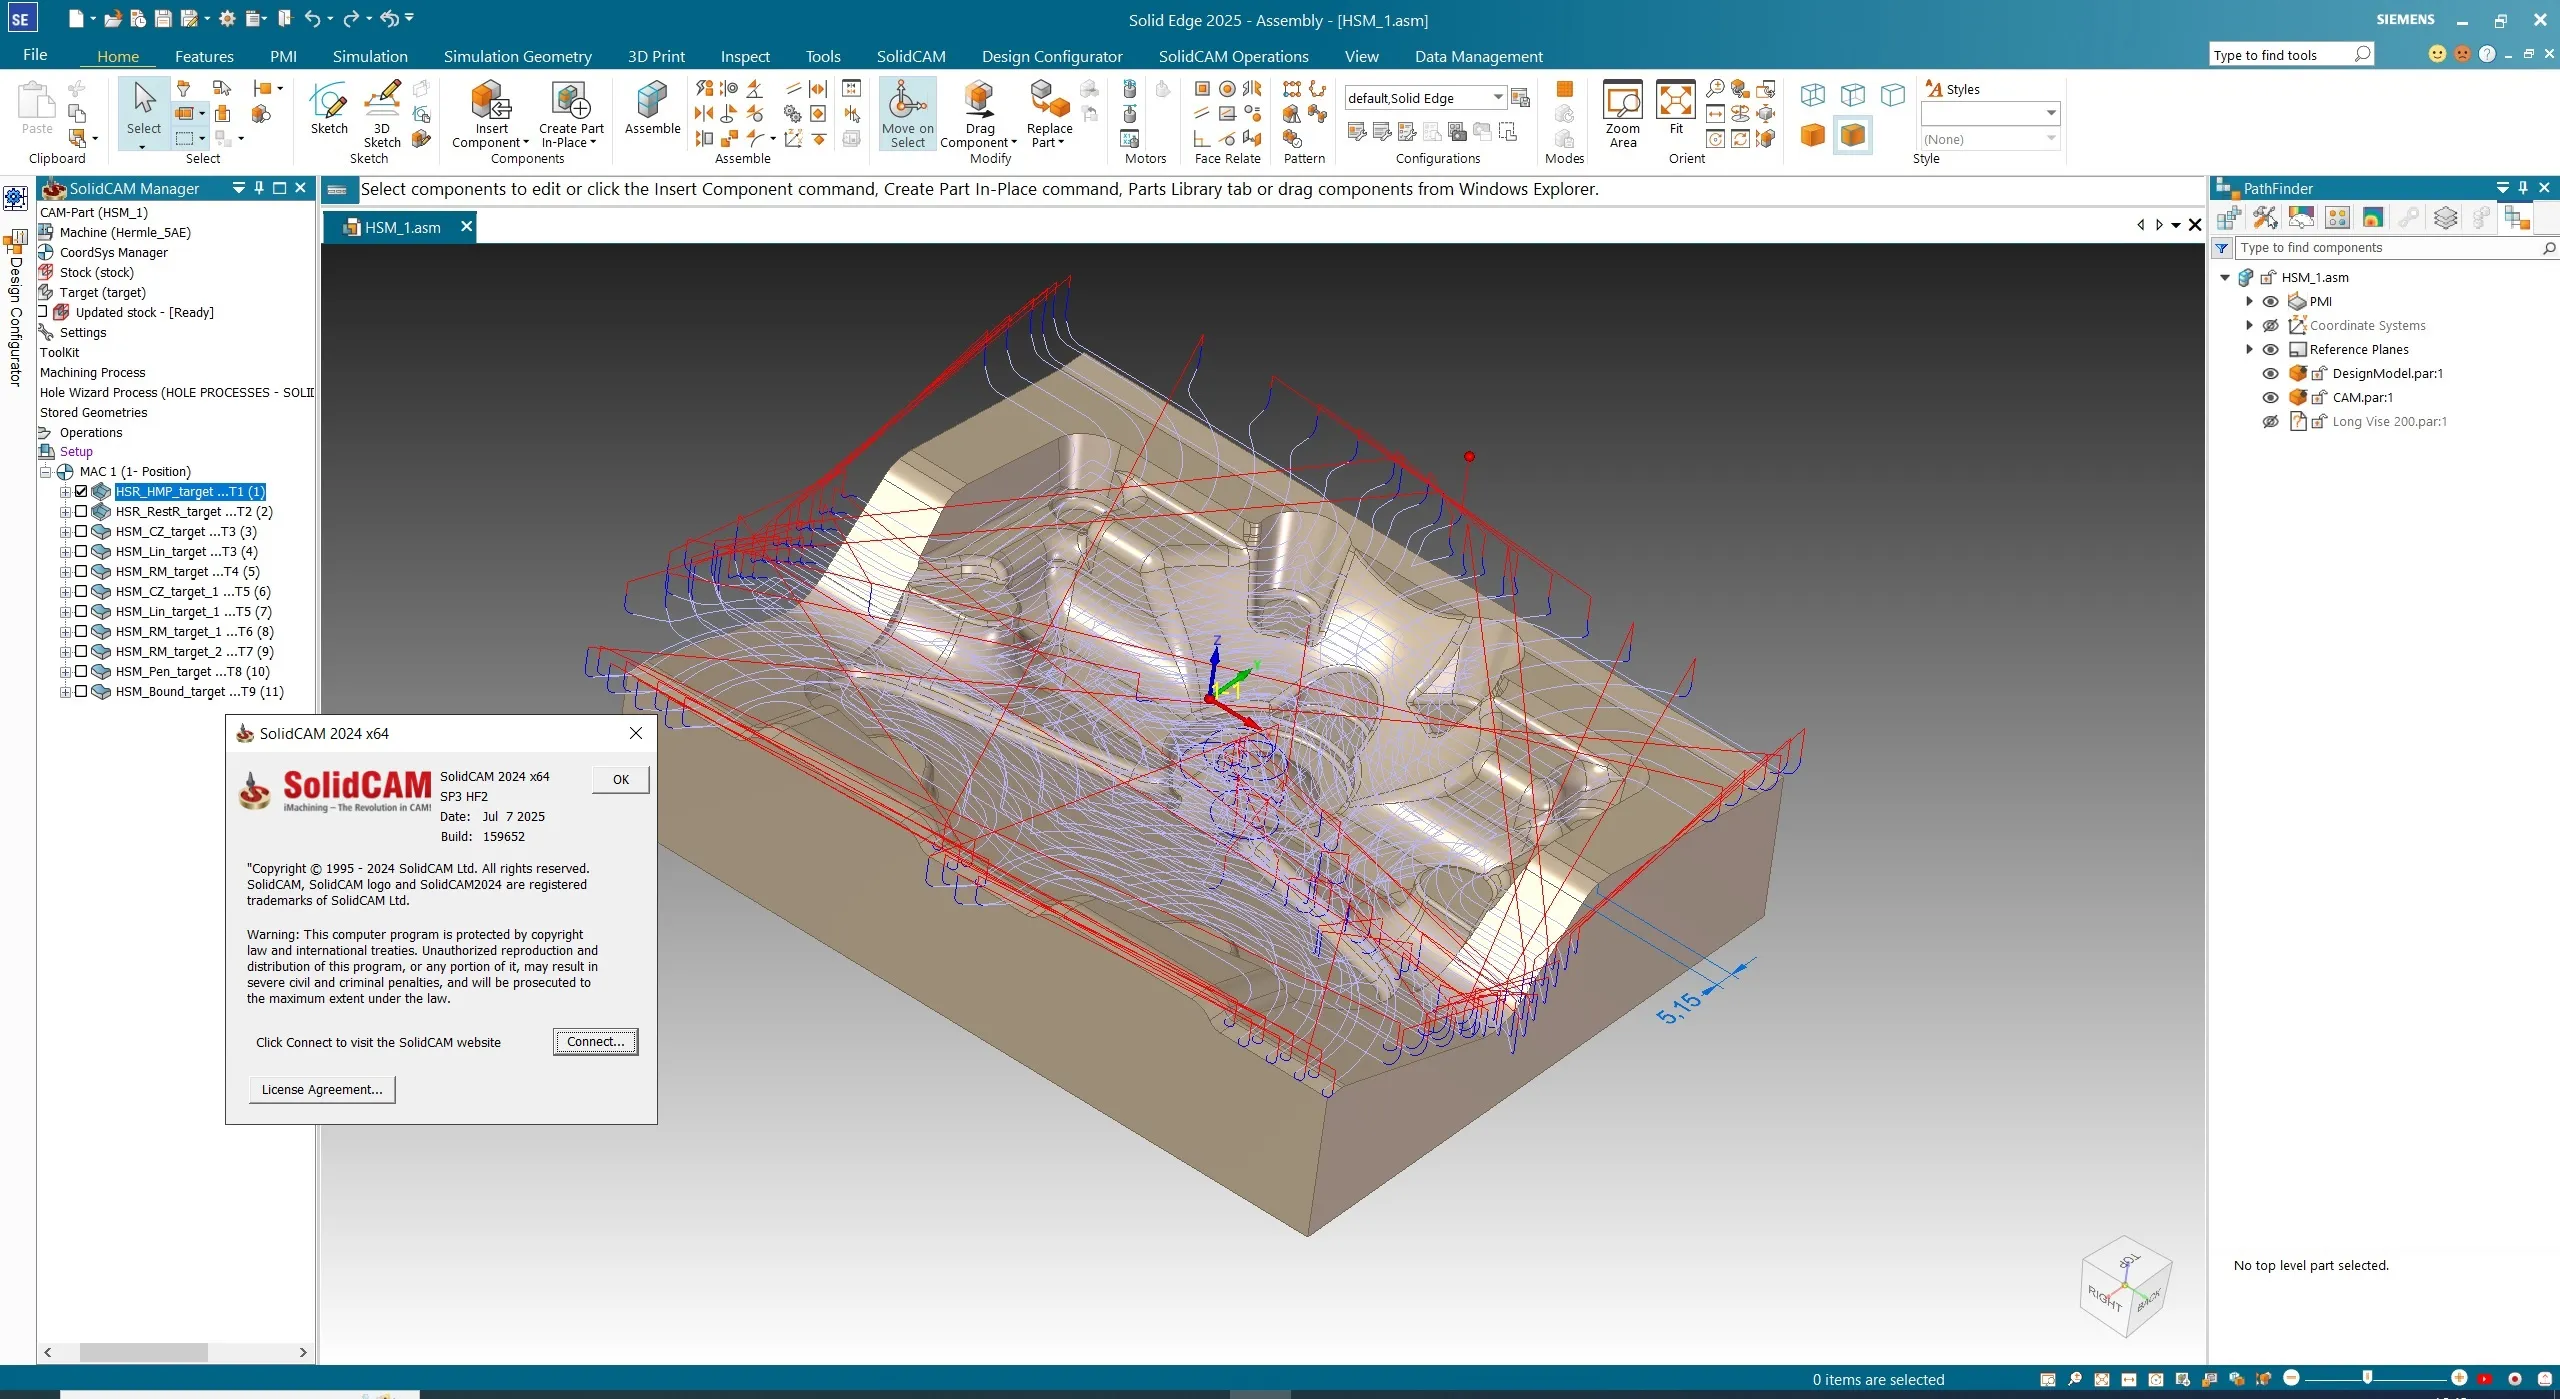Expand Reference Planes in PathFinder
The image size is (2560, 1399).
2250,349
